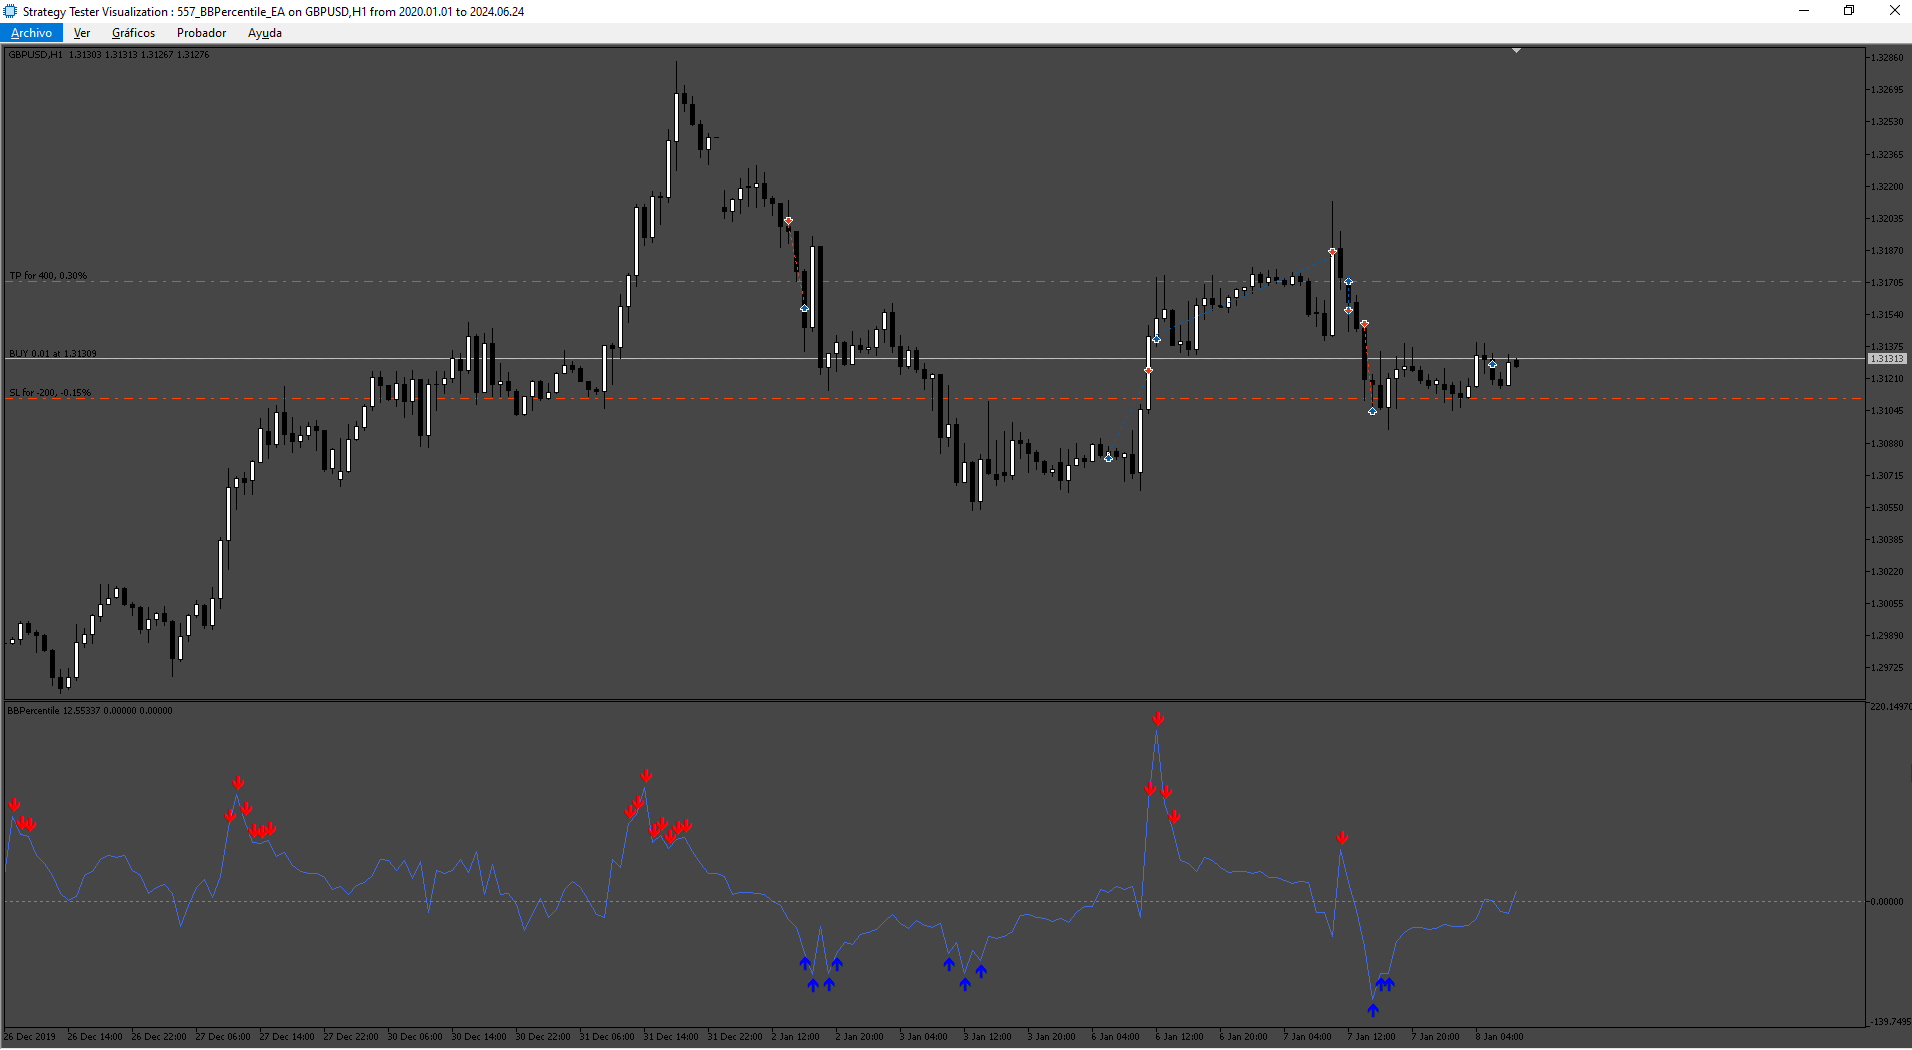The height and width of the screenshot is (1050, 1912).
Task: Click the 0.00000 indicator axis label
Action: point(1887,902)
